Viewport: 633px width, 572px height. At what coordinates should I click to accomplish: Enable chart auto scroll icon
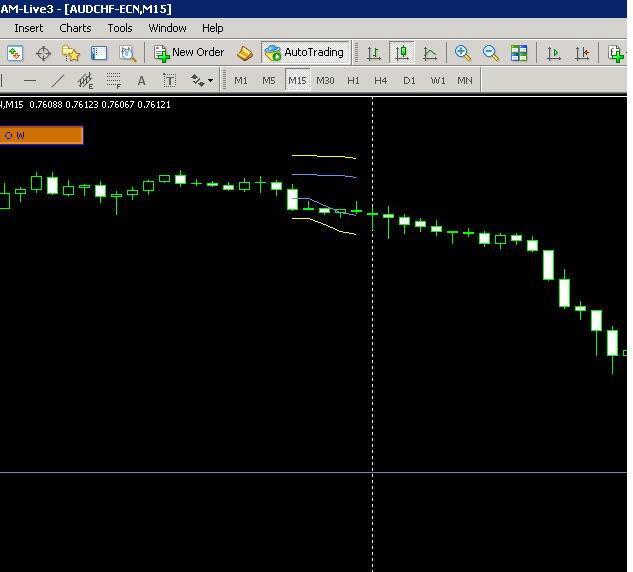pos(553,53)
